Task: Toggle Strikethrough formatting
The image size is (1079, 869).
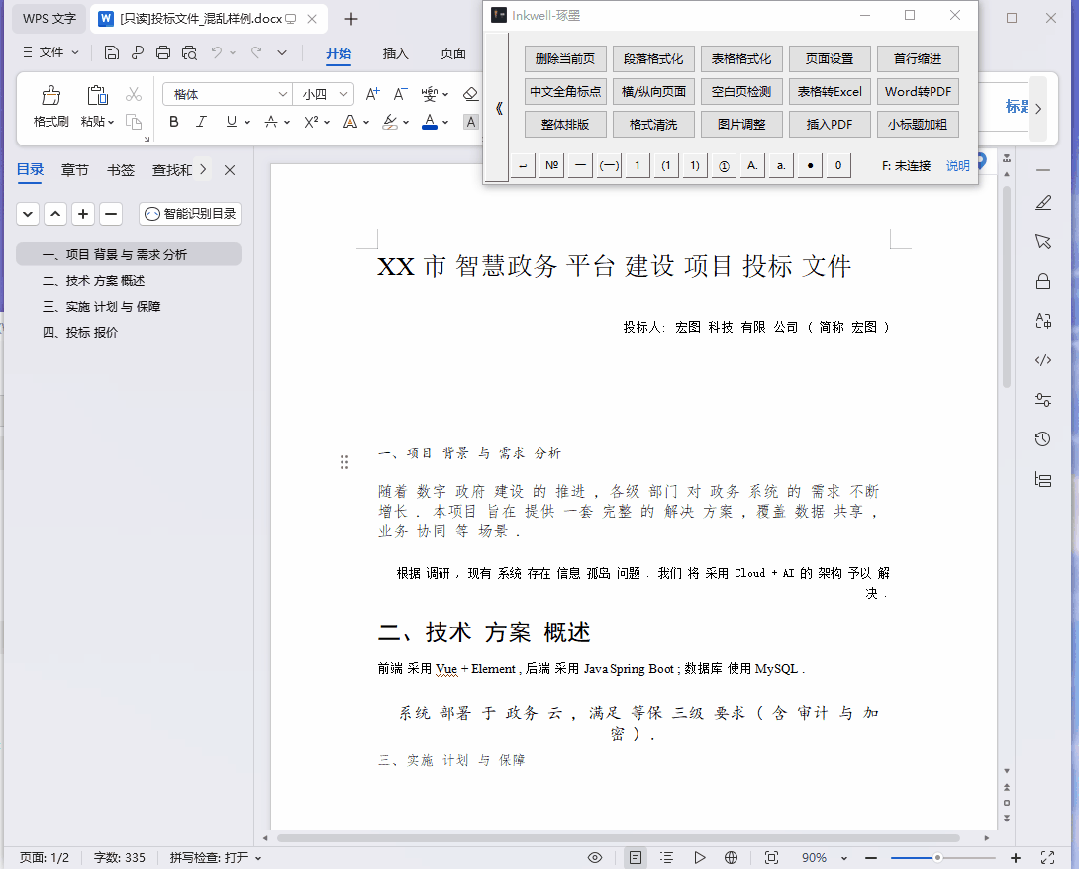Action: 271,122
